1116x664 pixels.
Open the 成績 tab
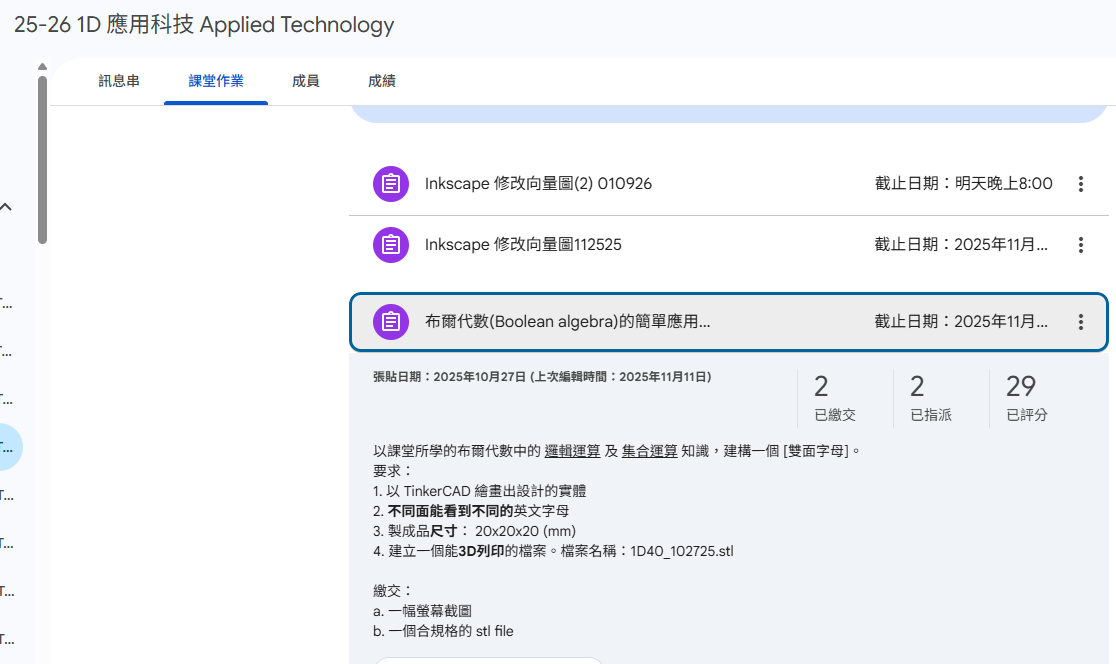coord(382,81)
